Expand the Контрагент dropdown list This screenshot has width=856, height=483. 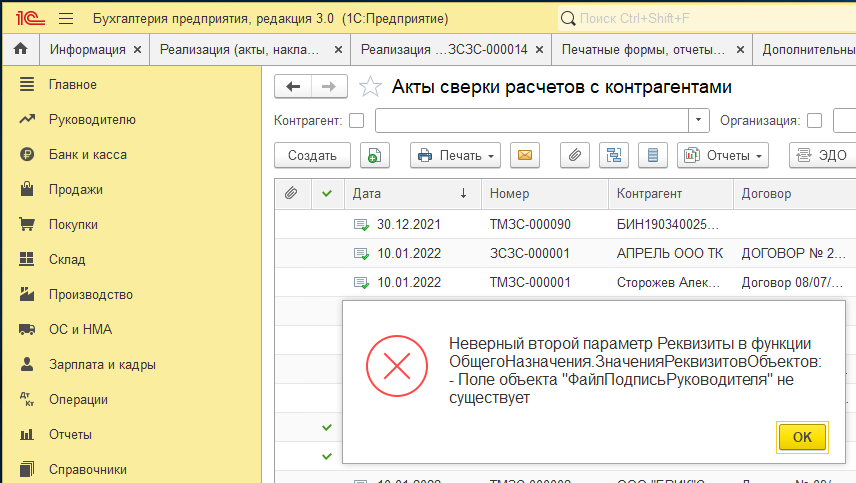tap(698, 121)
